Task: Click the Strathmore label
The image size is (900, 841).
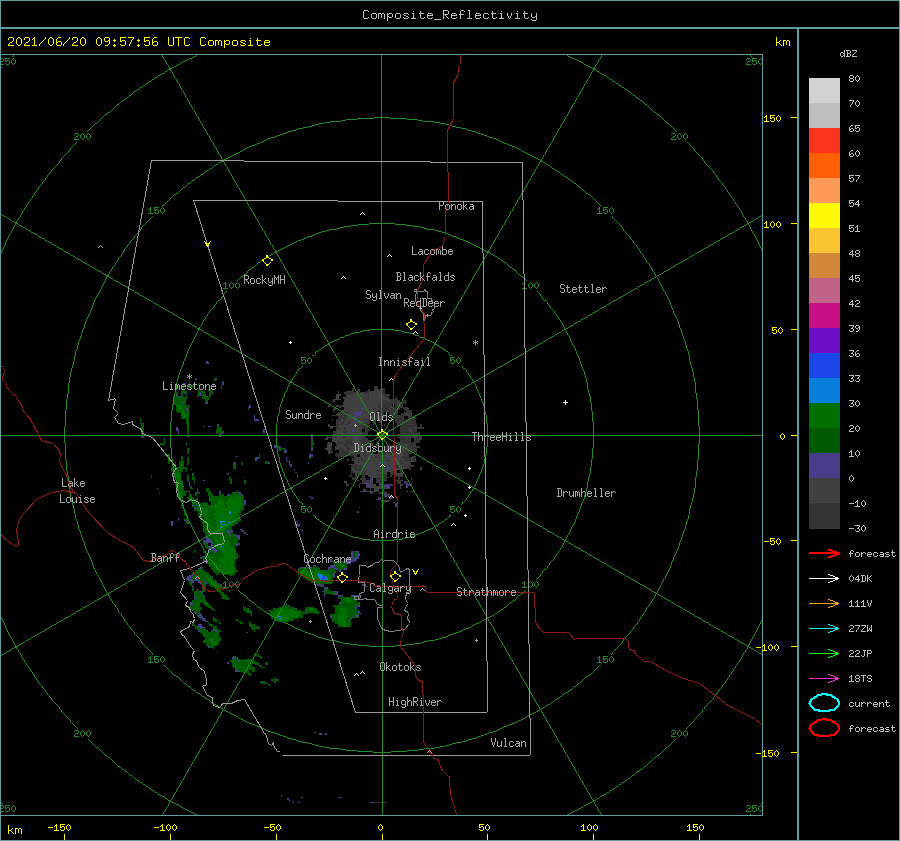Action: pyautogui.click(x=486, y=592)
